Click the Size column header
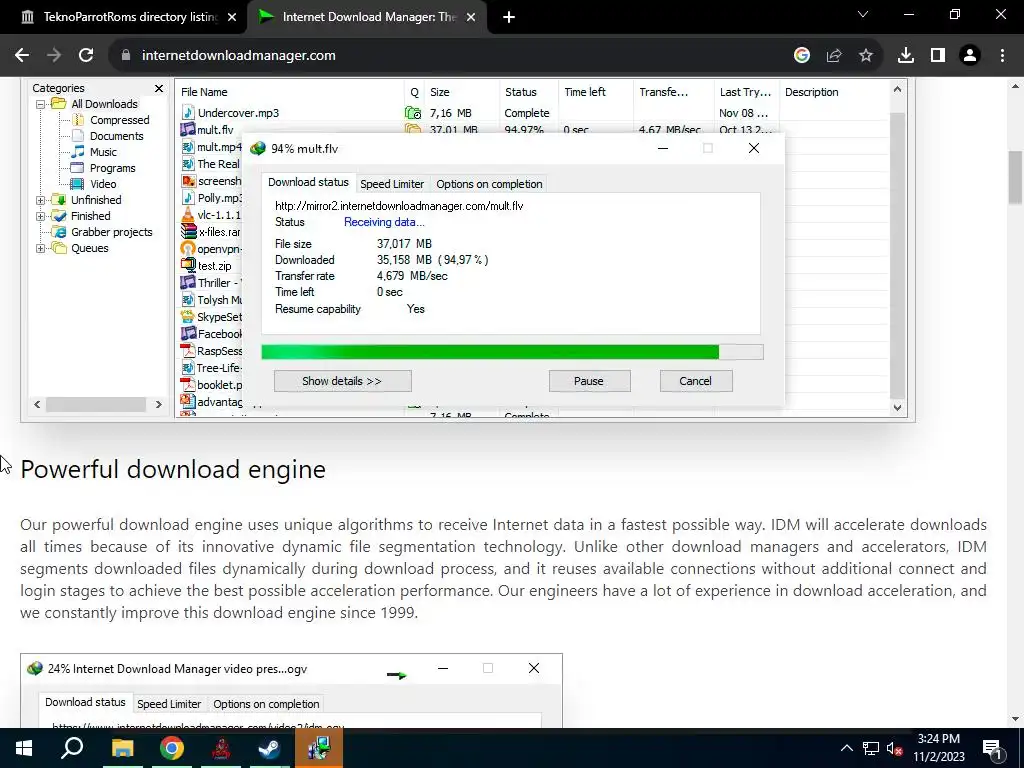The image size is (1024, 768). (462, 92)
